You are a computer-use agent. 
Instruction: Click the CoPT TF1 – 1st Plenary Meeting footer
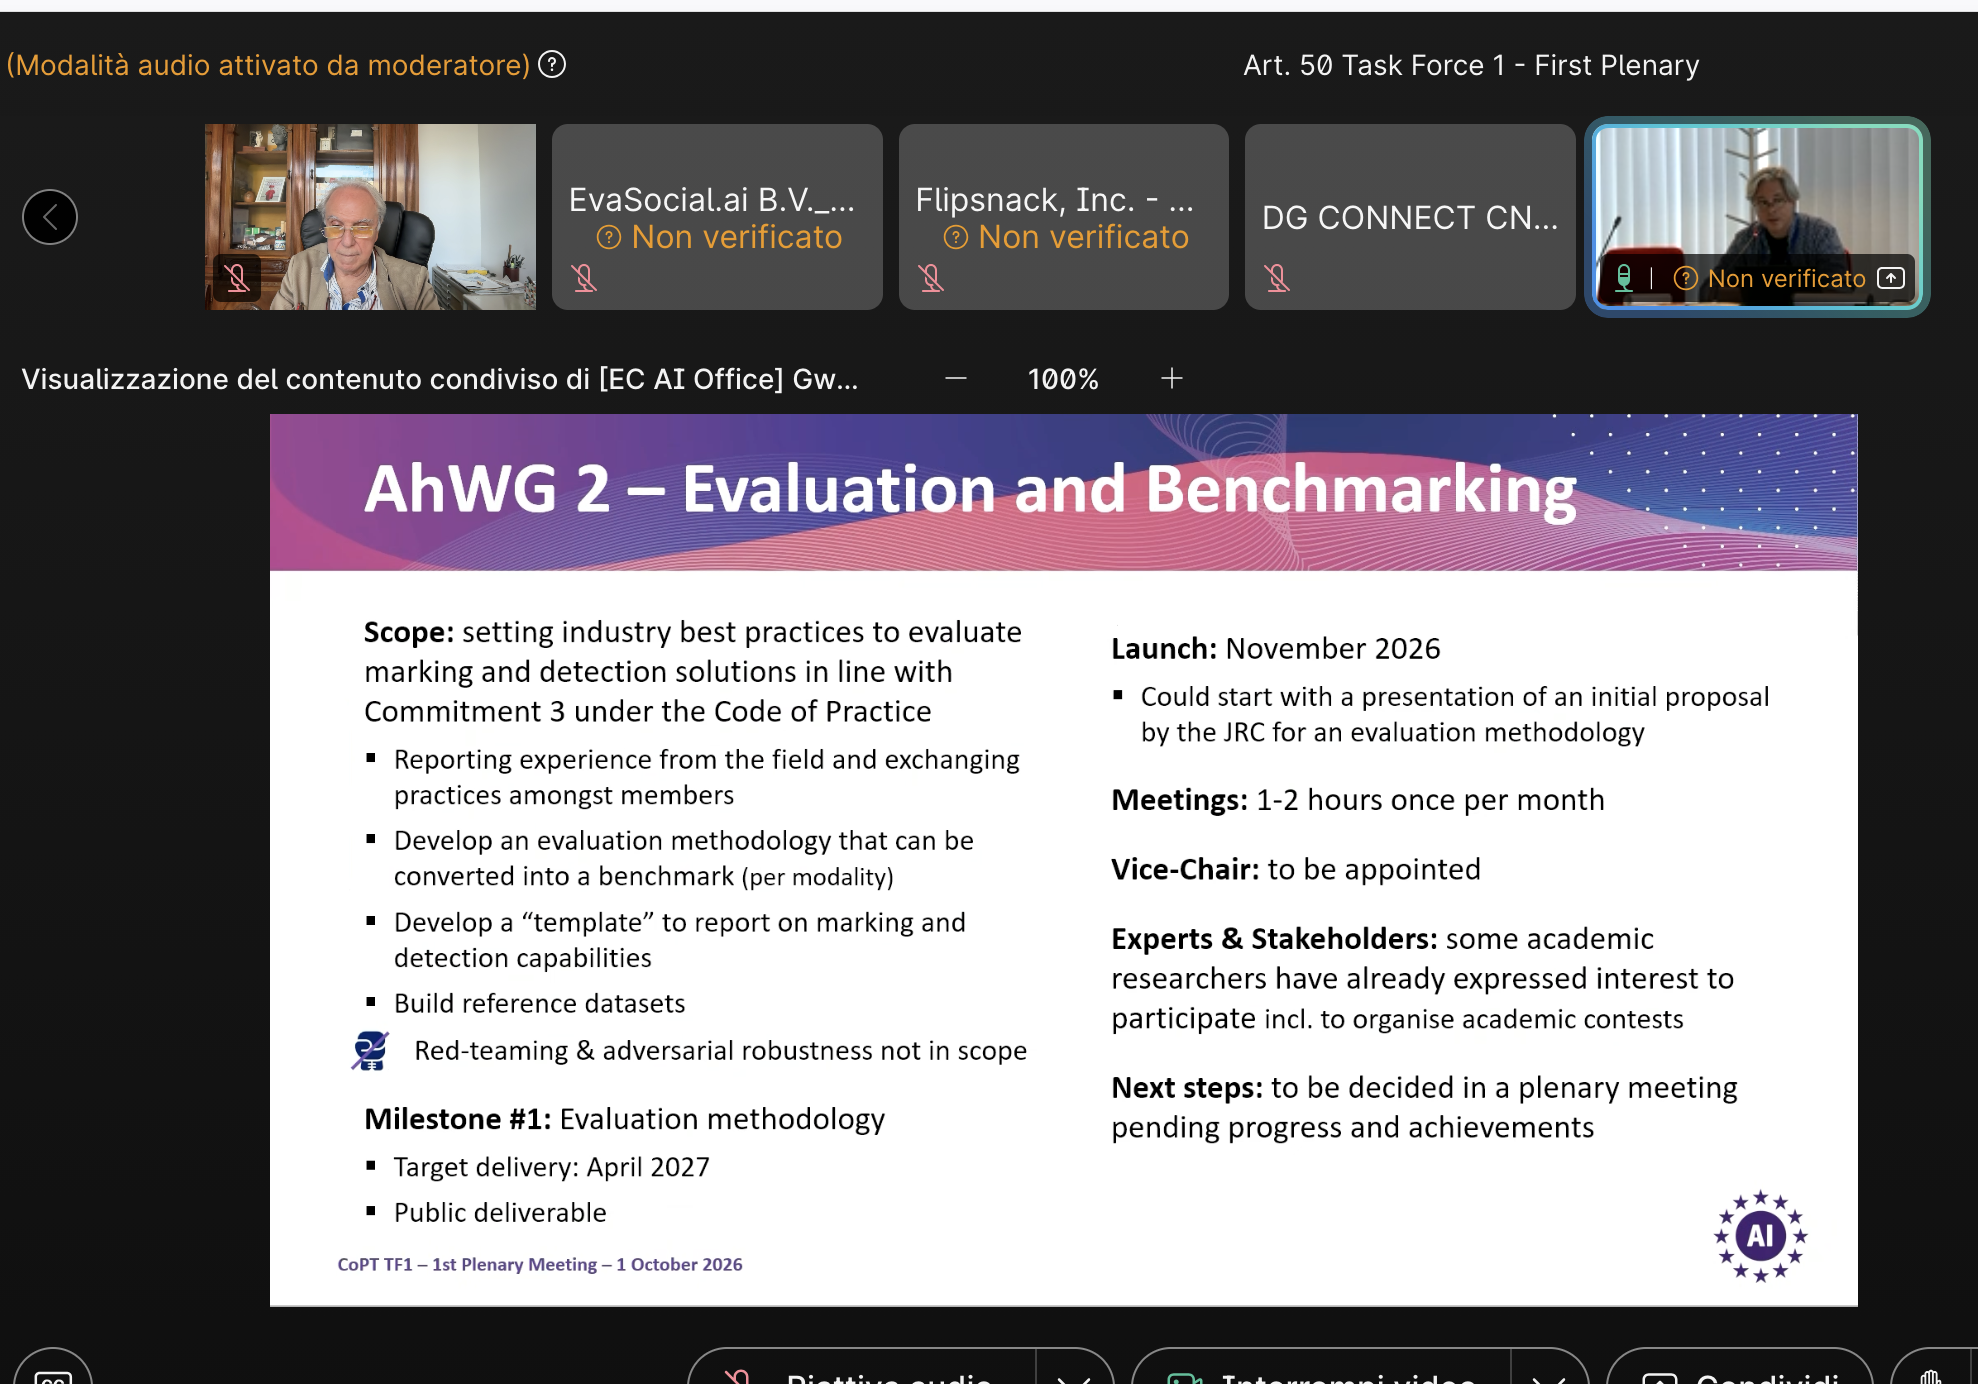tap(540, 1264)
